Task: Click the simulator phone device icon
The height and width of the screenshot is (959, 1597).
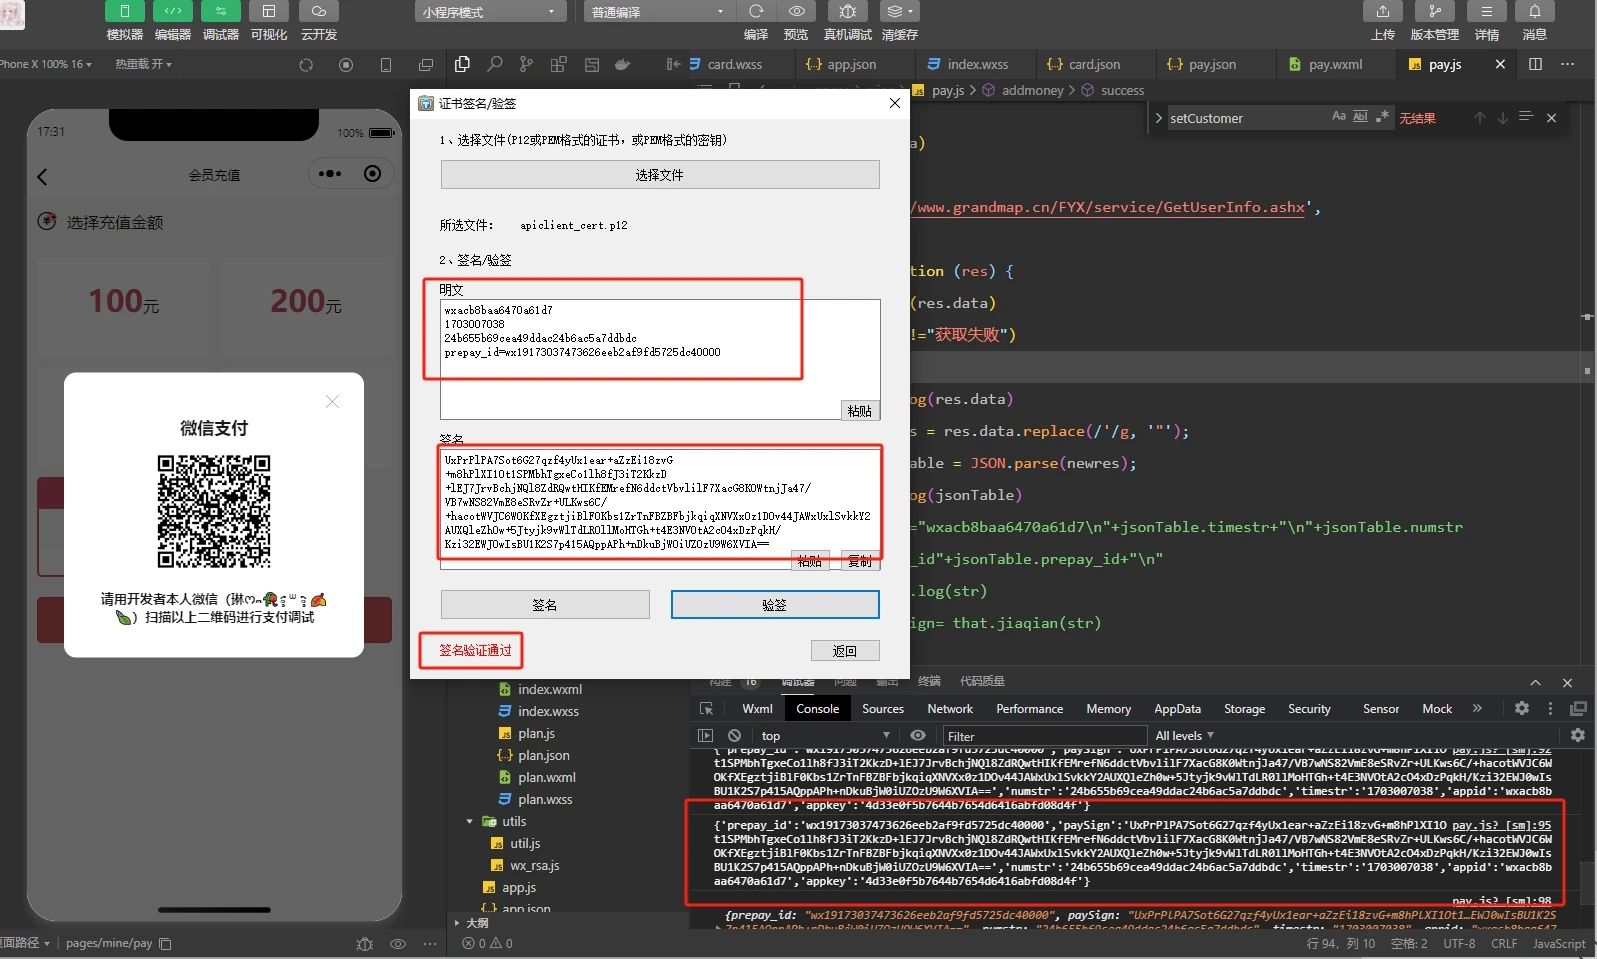Action: click(x=386, y=65)
